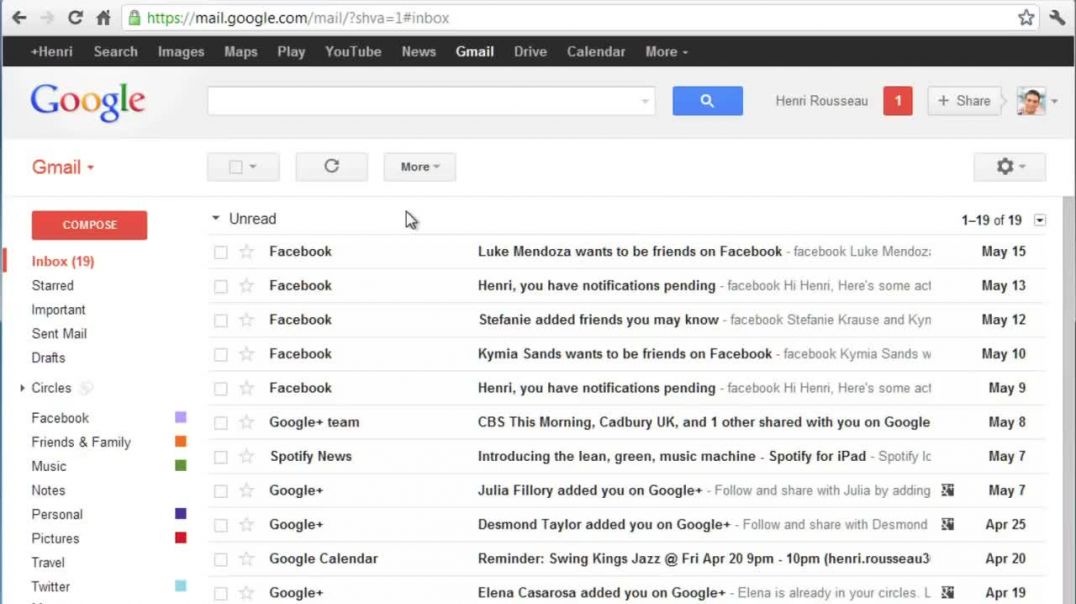Image resolution: width=1076 pixels, height=604 pixels.
Task: Click the green Music label color swatch
Action: [x=180, y=465]
